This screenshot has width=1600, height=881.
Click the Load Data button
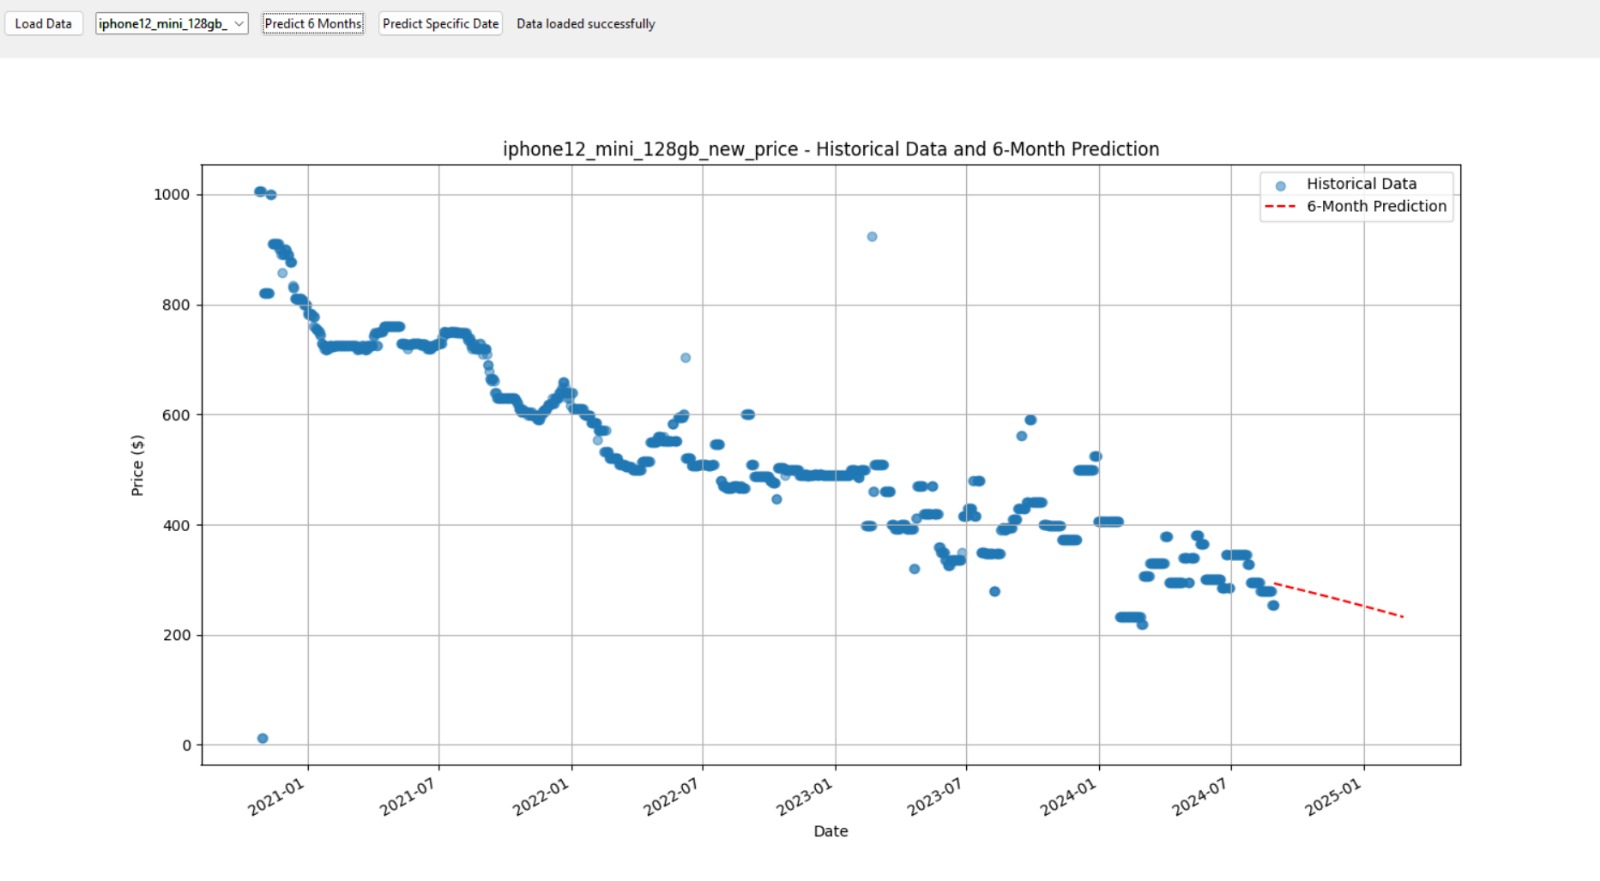[x=43, y=24]
